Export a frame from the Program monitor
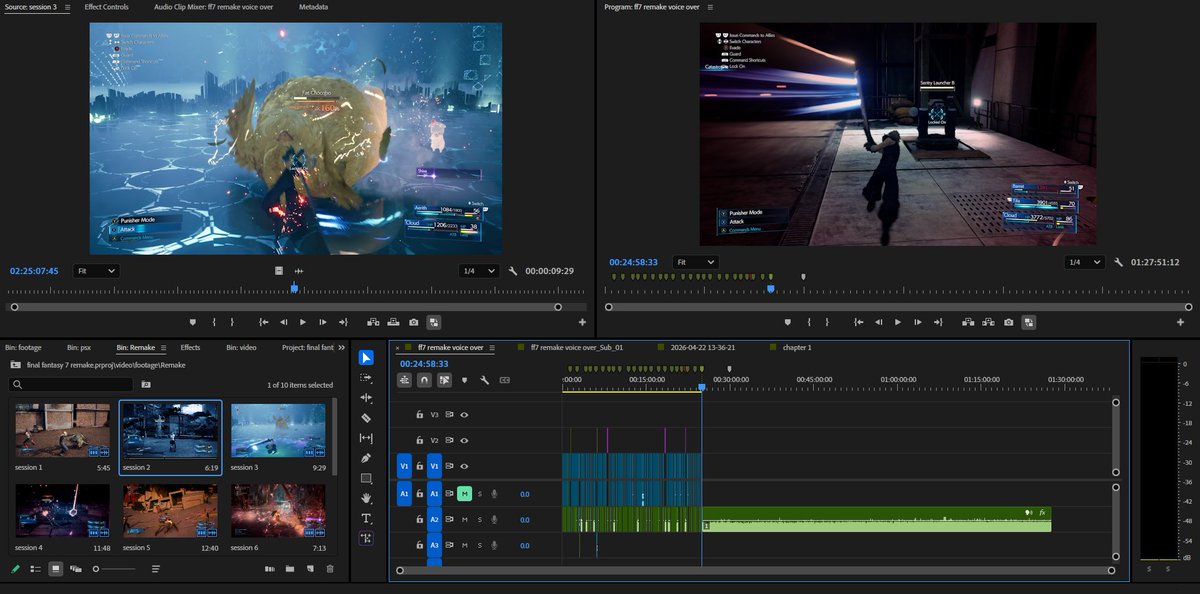The height and width of the screenshot is (594, 1200). (1009, 322)
